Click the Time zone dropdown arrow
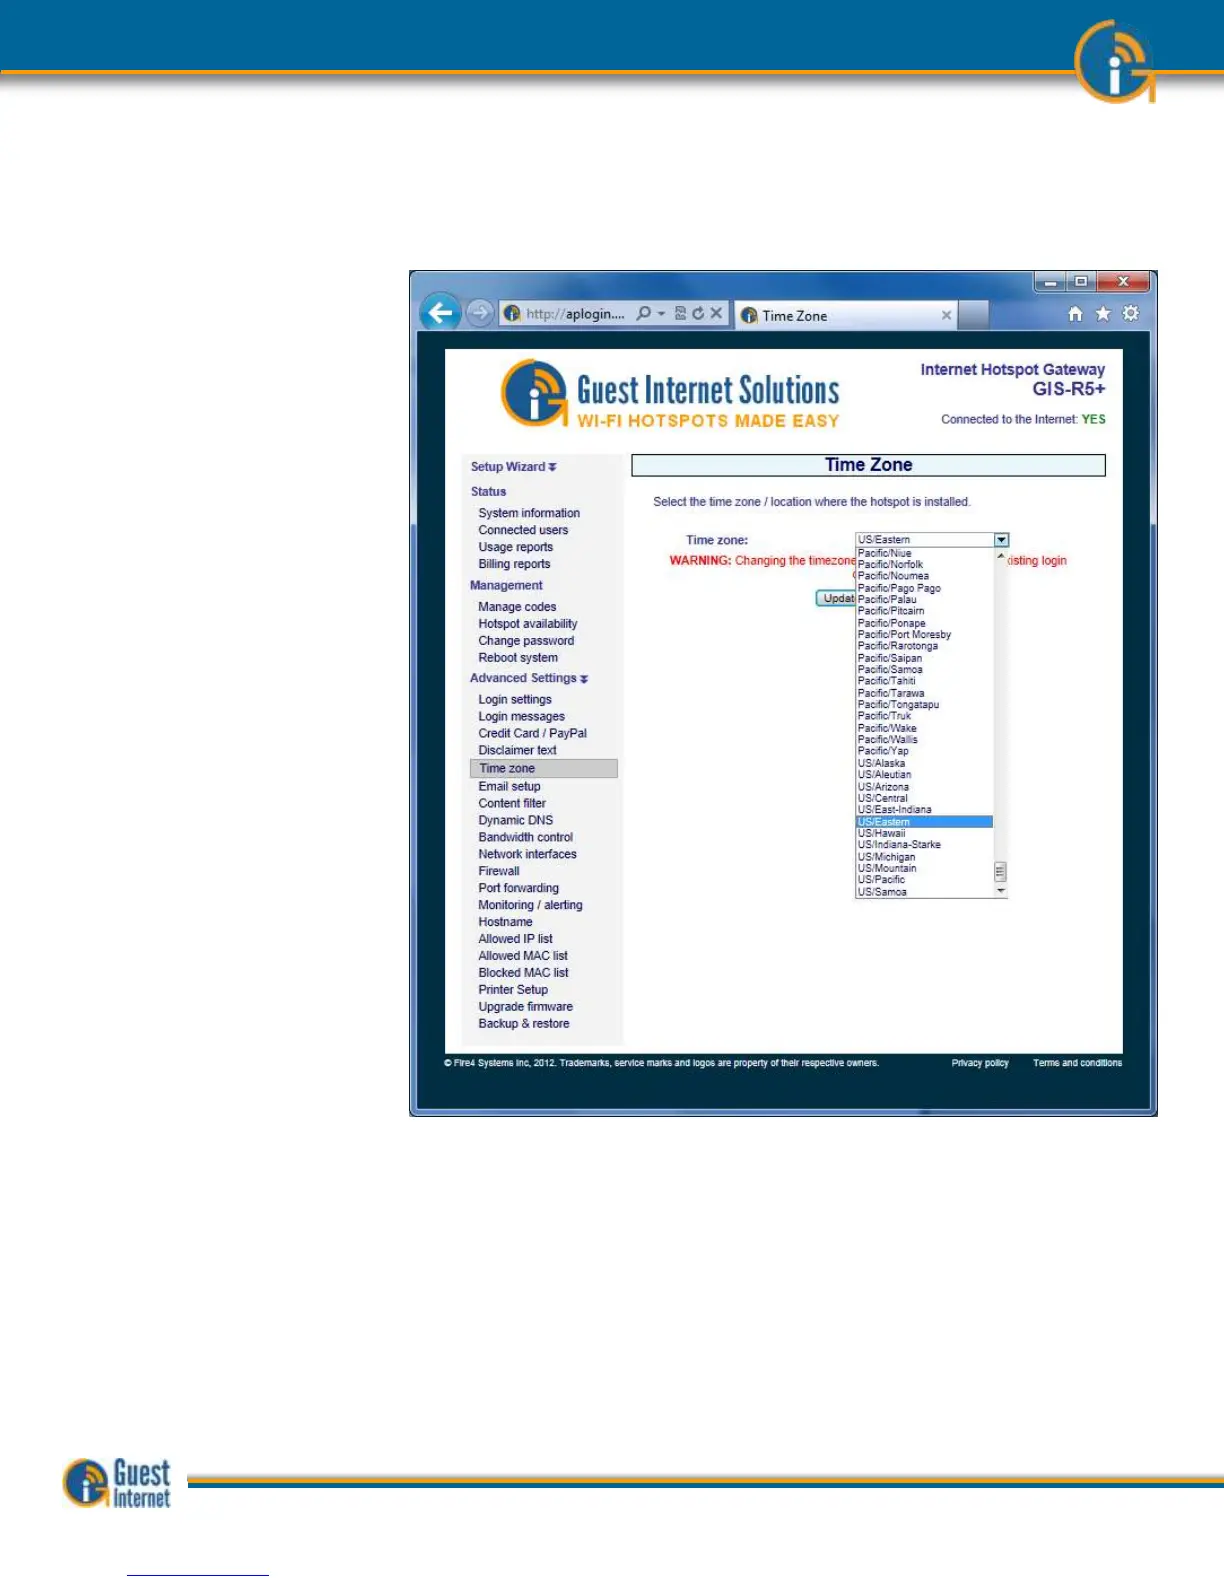Image resolution: width=1224 pixels, height=1584 pixels. click(1001, 540)
